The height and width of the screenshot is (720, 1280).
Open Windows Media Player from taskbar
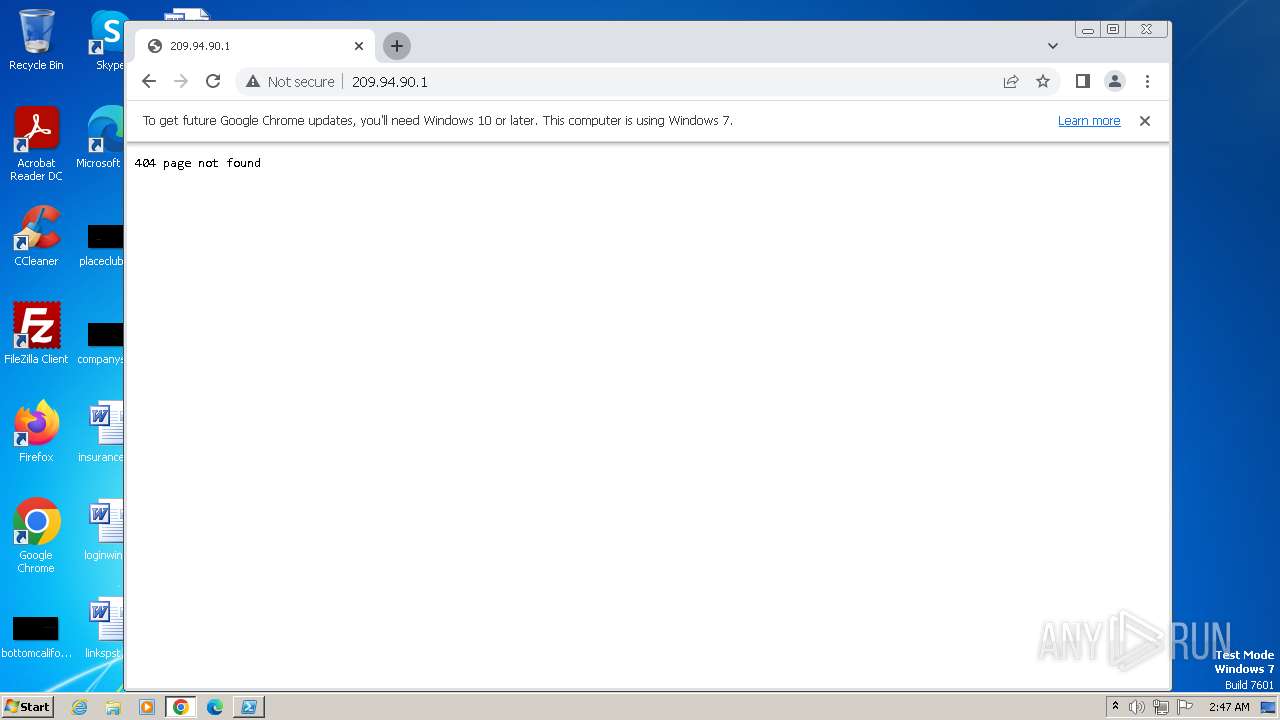(147, 707)
